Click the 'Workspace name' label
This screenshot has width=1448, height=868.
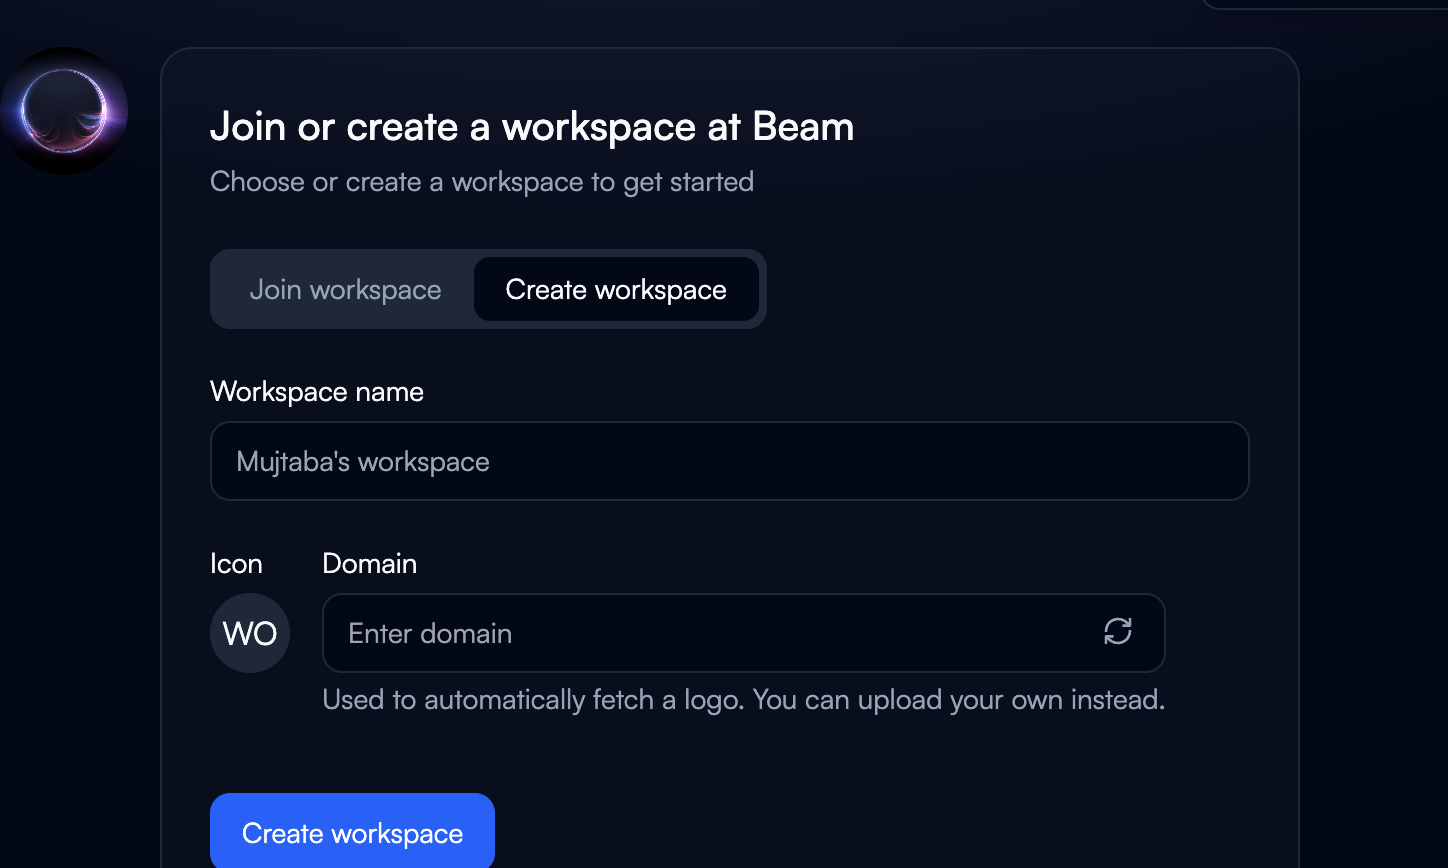(317, 392)
